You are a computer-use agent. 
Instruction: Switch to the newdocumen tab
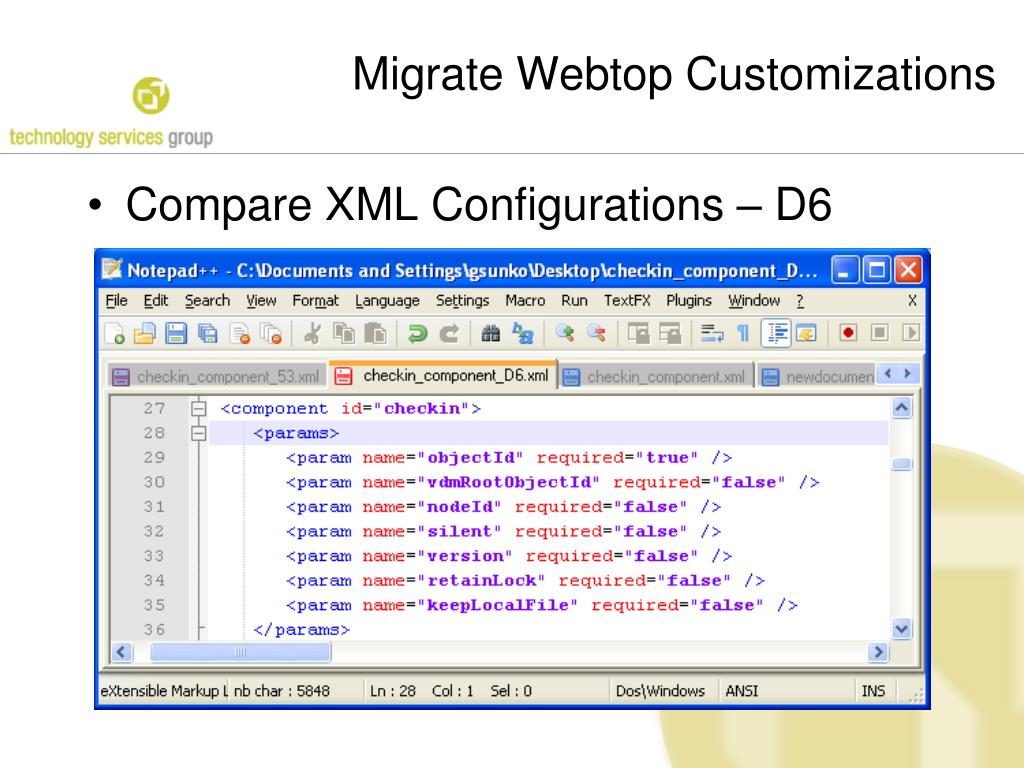click(816, 377)
